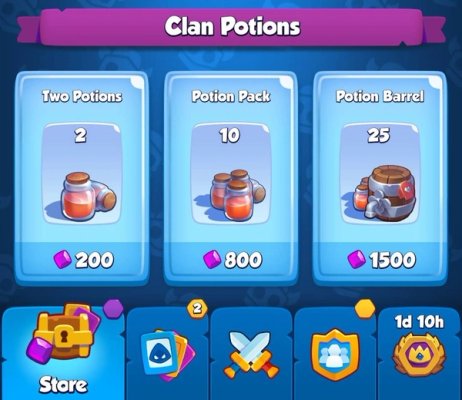Buy Potion Barrel for 1500 gems
This screenshot has height=400, width=462.
pyautogui.click(x=381, y=260)
